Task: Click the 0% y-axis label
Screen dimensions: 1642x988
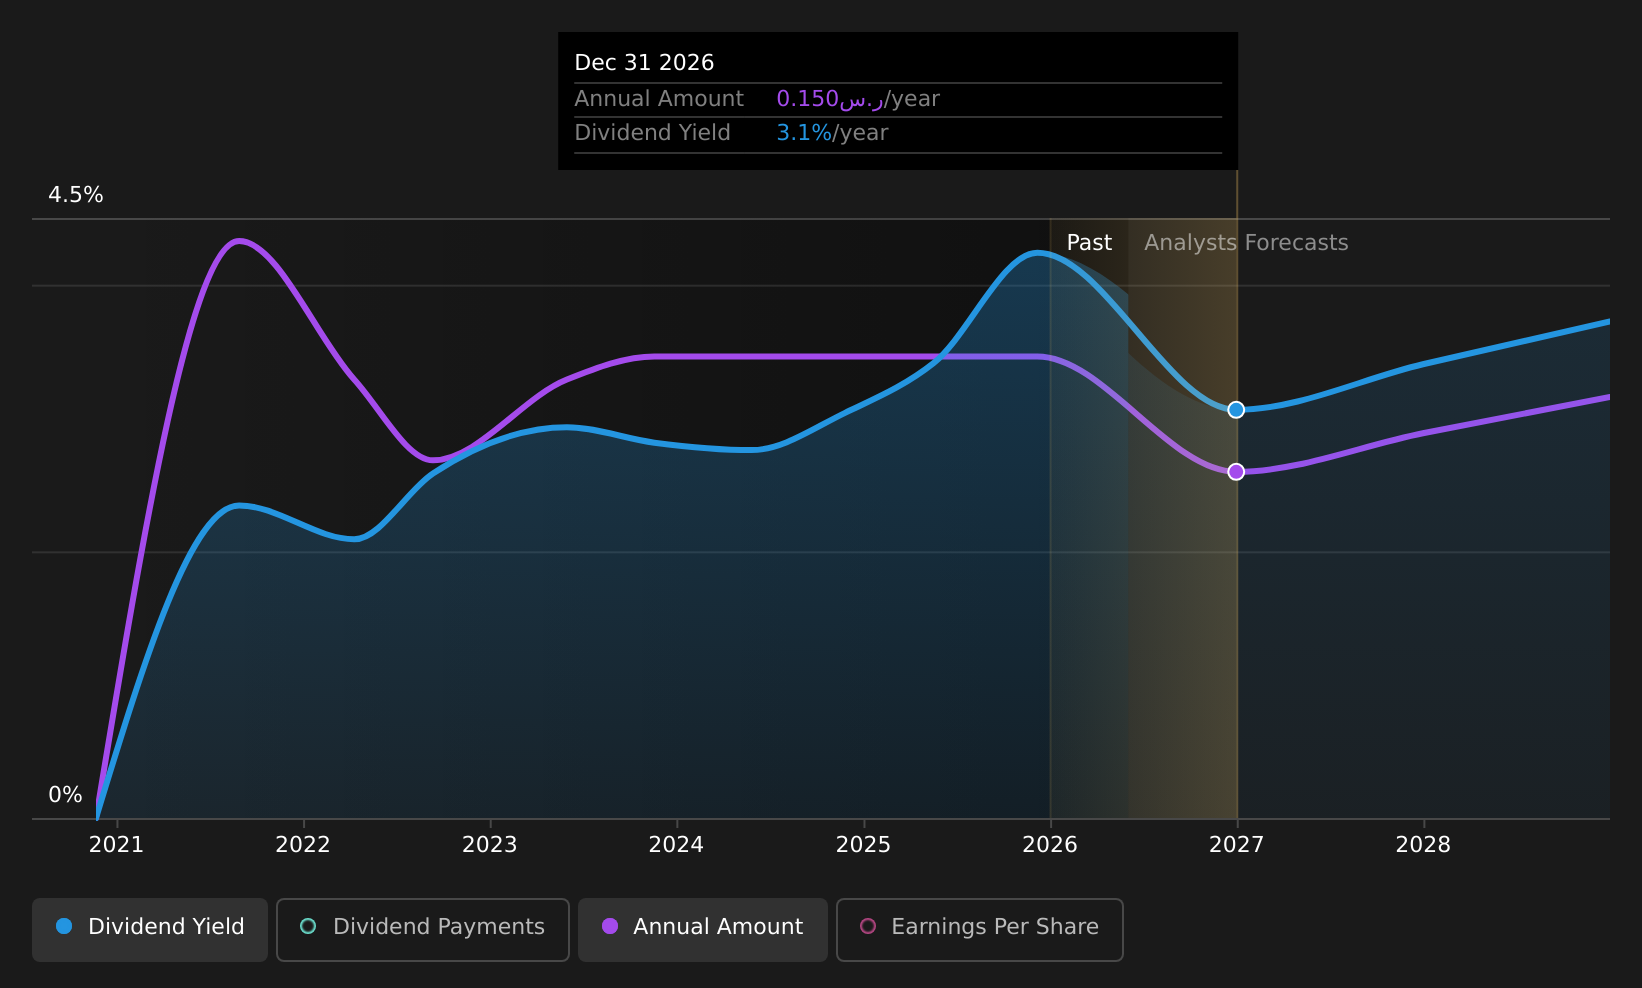Action: click(x=66, y=795)
